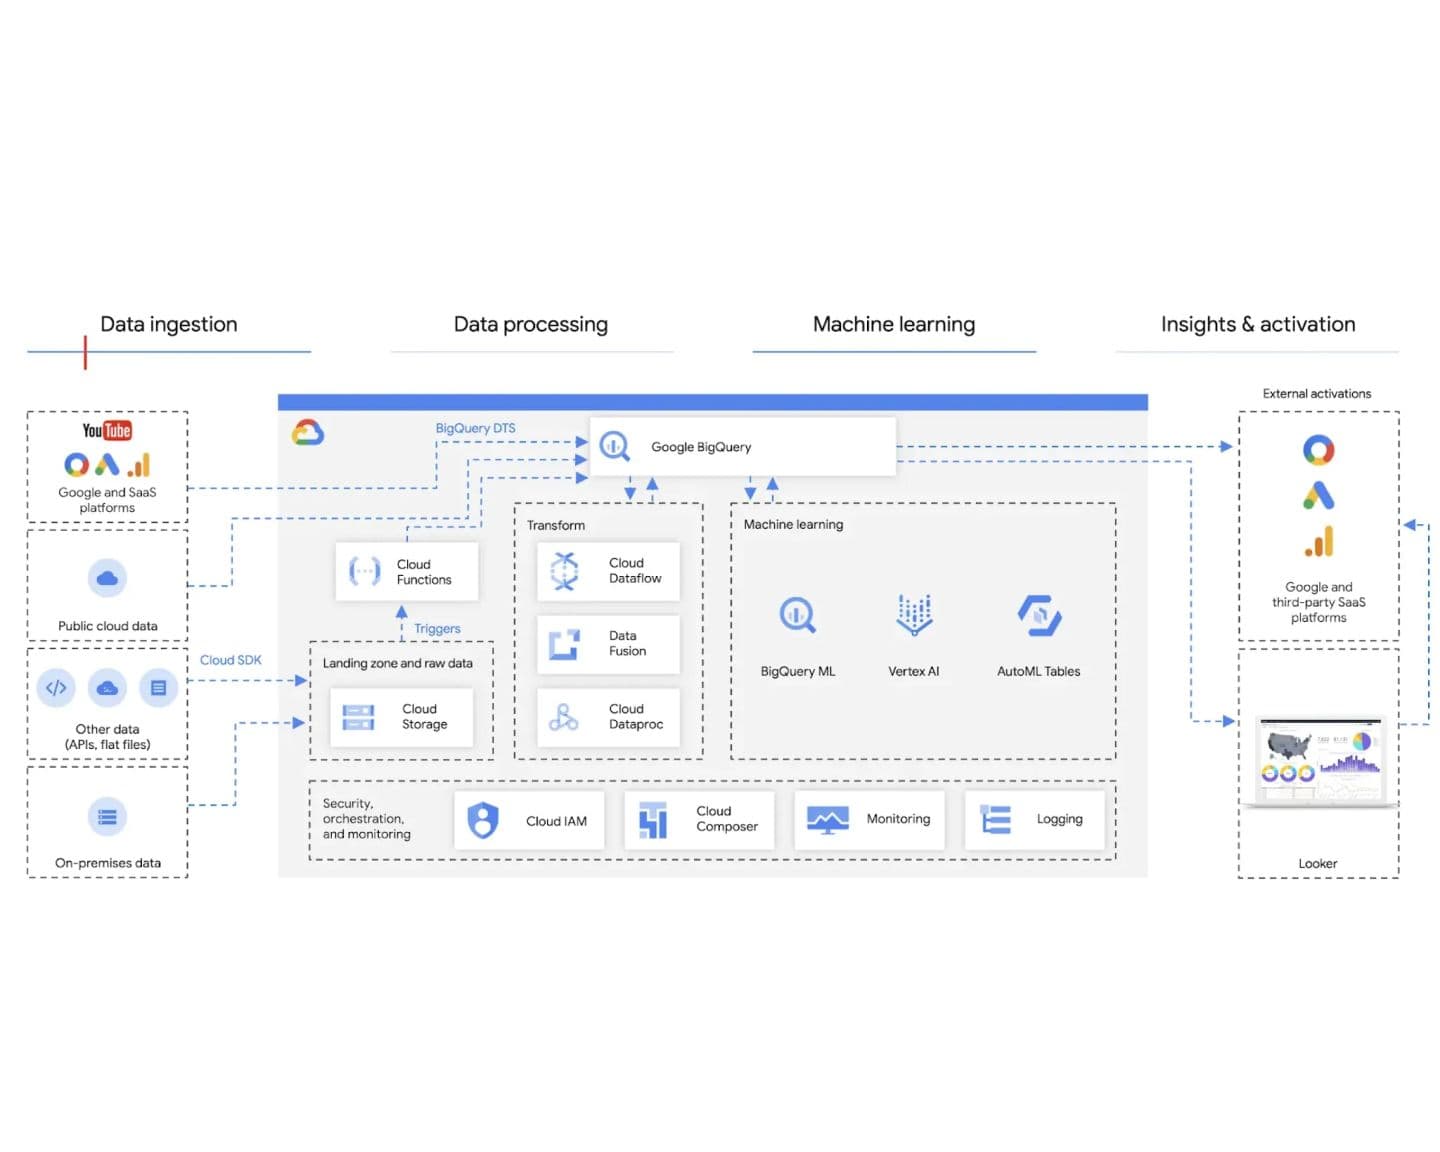Click the cloud icon under Other data
Screen dimensions: 1440x1152
(107, 688)
